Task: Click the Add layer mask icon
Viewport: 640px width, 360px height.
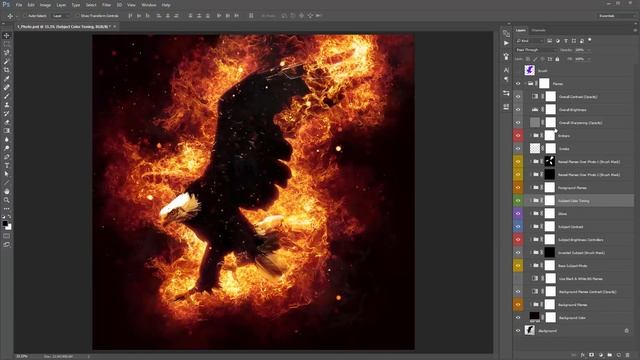Action: pos(591,355)
